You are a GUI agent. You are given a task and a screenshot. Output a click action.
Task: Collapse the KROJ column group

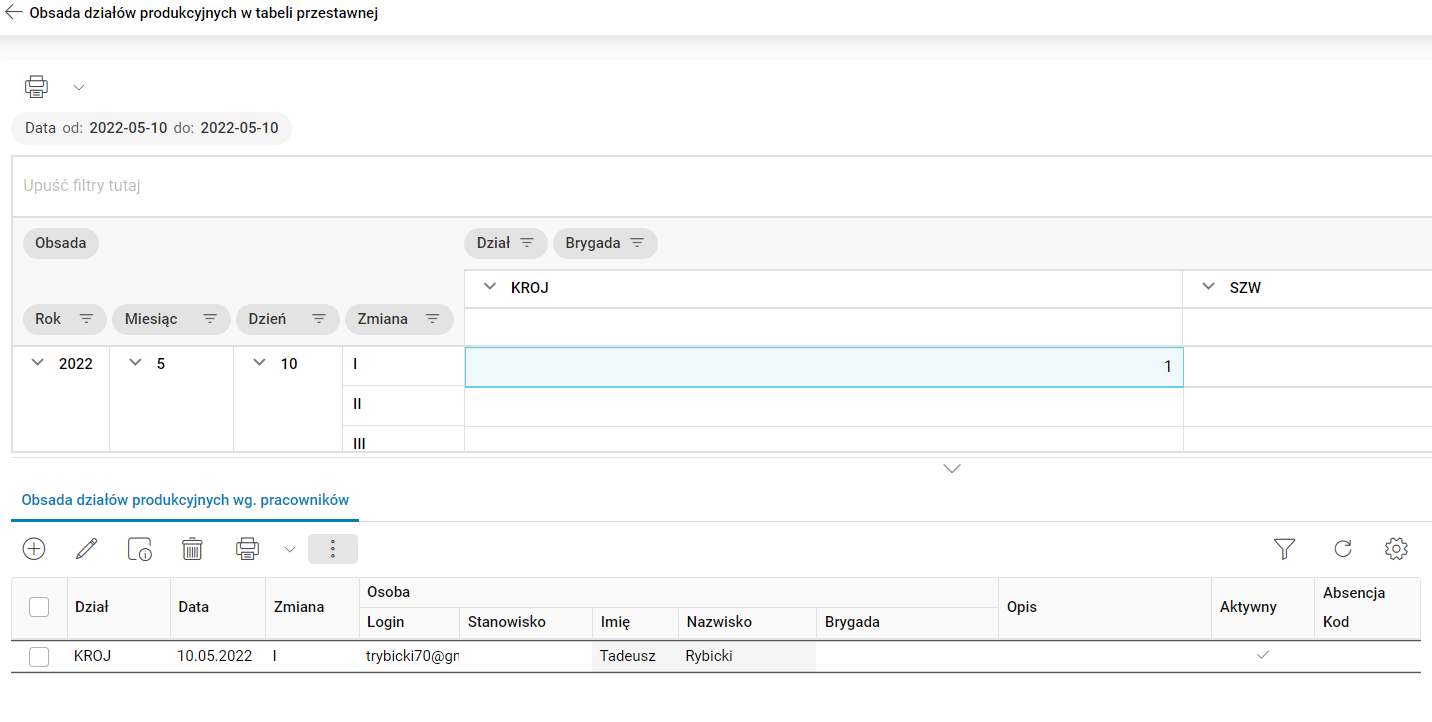[490, 287]
